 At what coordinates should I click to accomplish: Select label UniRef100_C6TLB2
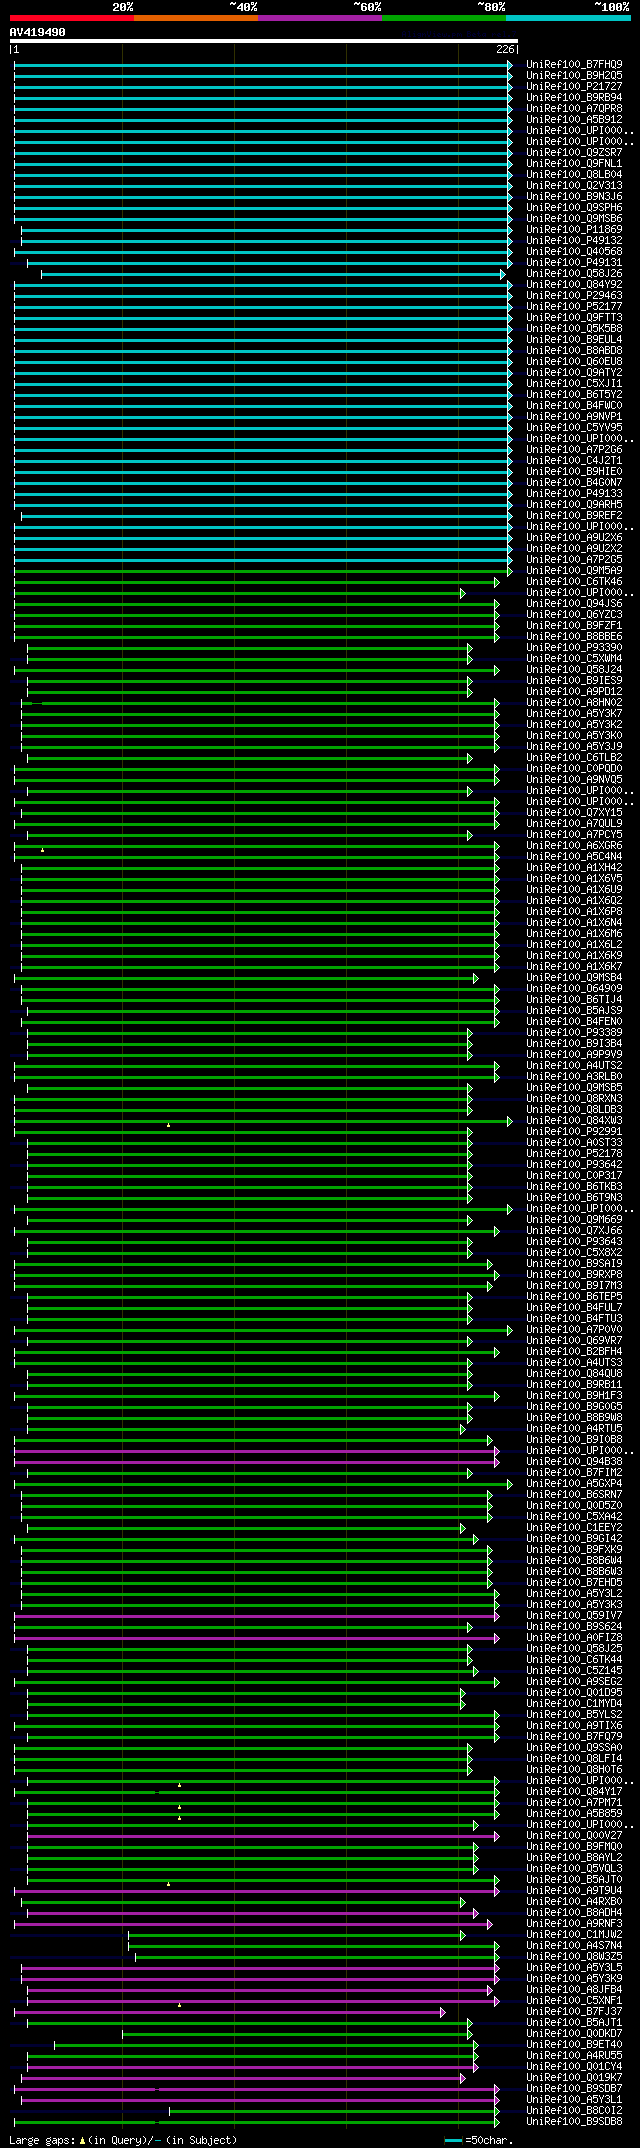coord(574,757)
